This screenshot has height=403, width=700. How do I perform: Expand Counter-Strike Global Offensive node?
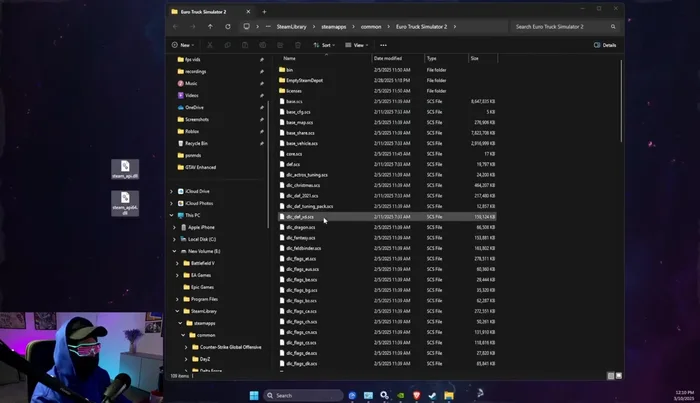(186, 347)
